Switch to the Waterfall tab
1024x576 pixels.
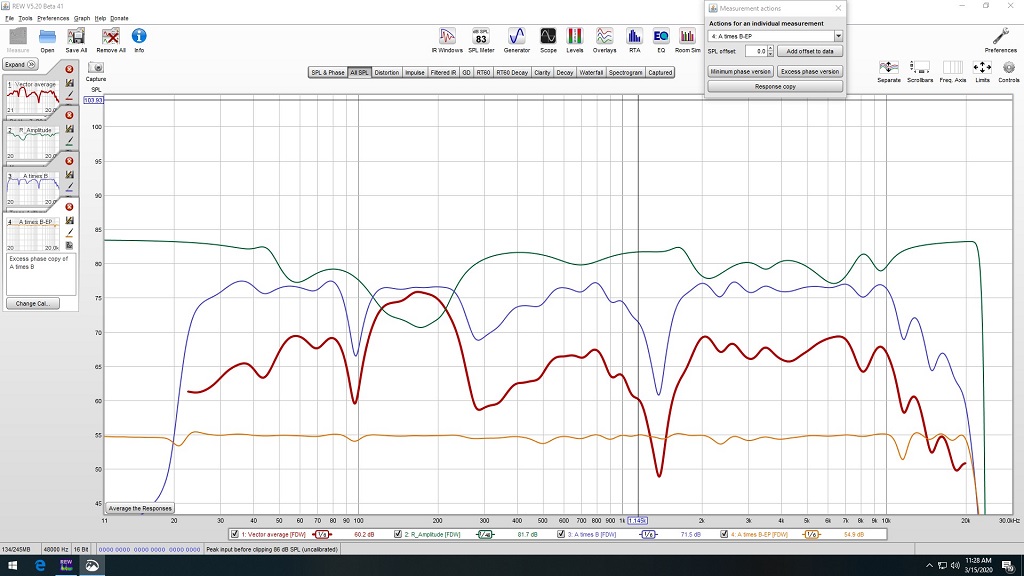591,72
